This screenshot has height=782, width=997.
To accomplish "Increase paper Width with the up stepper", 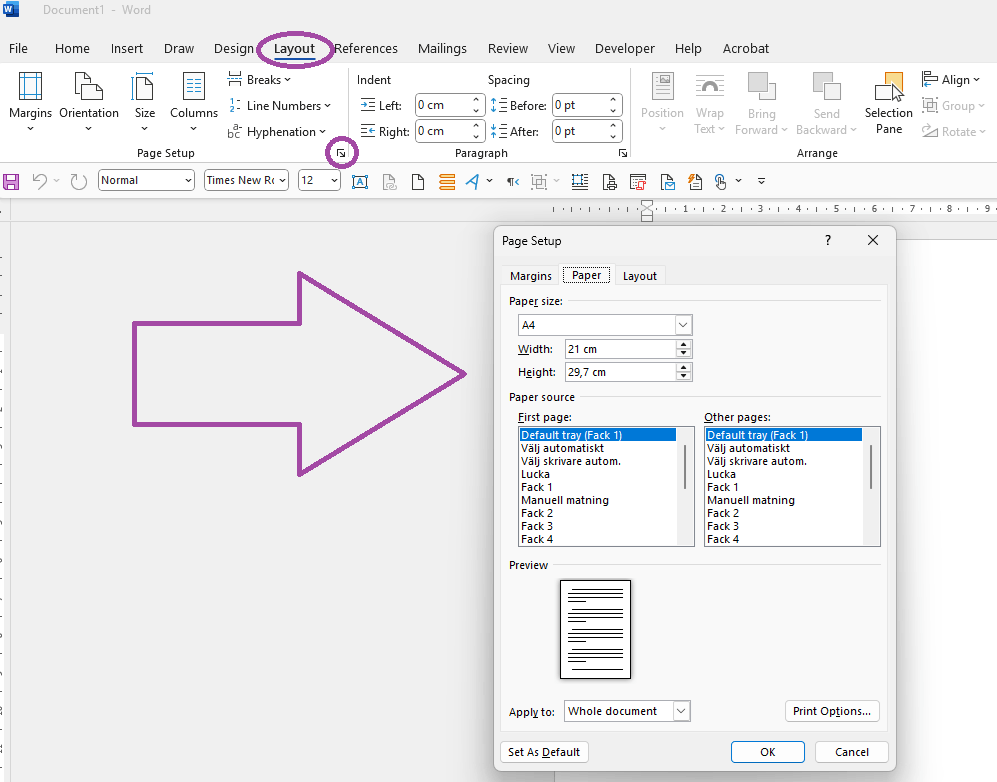I will [x=684, y=345].
